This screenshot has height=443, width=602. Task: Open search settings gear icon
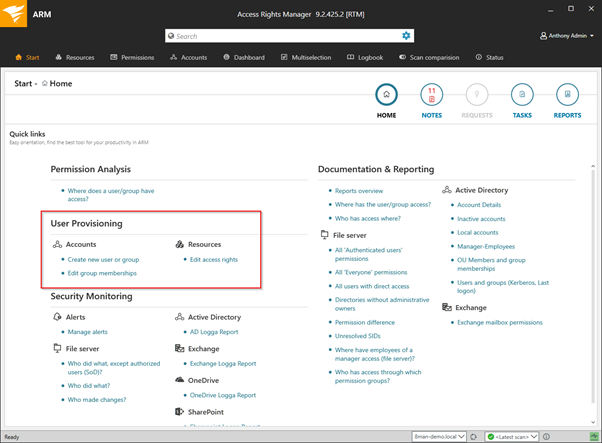406,36
